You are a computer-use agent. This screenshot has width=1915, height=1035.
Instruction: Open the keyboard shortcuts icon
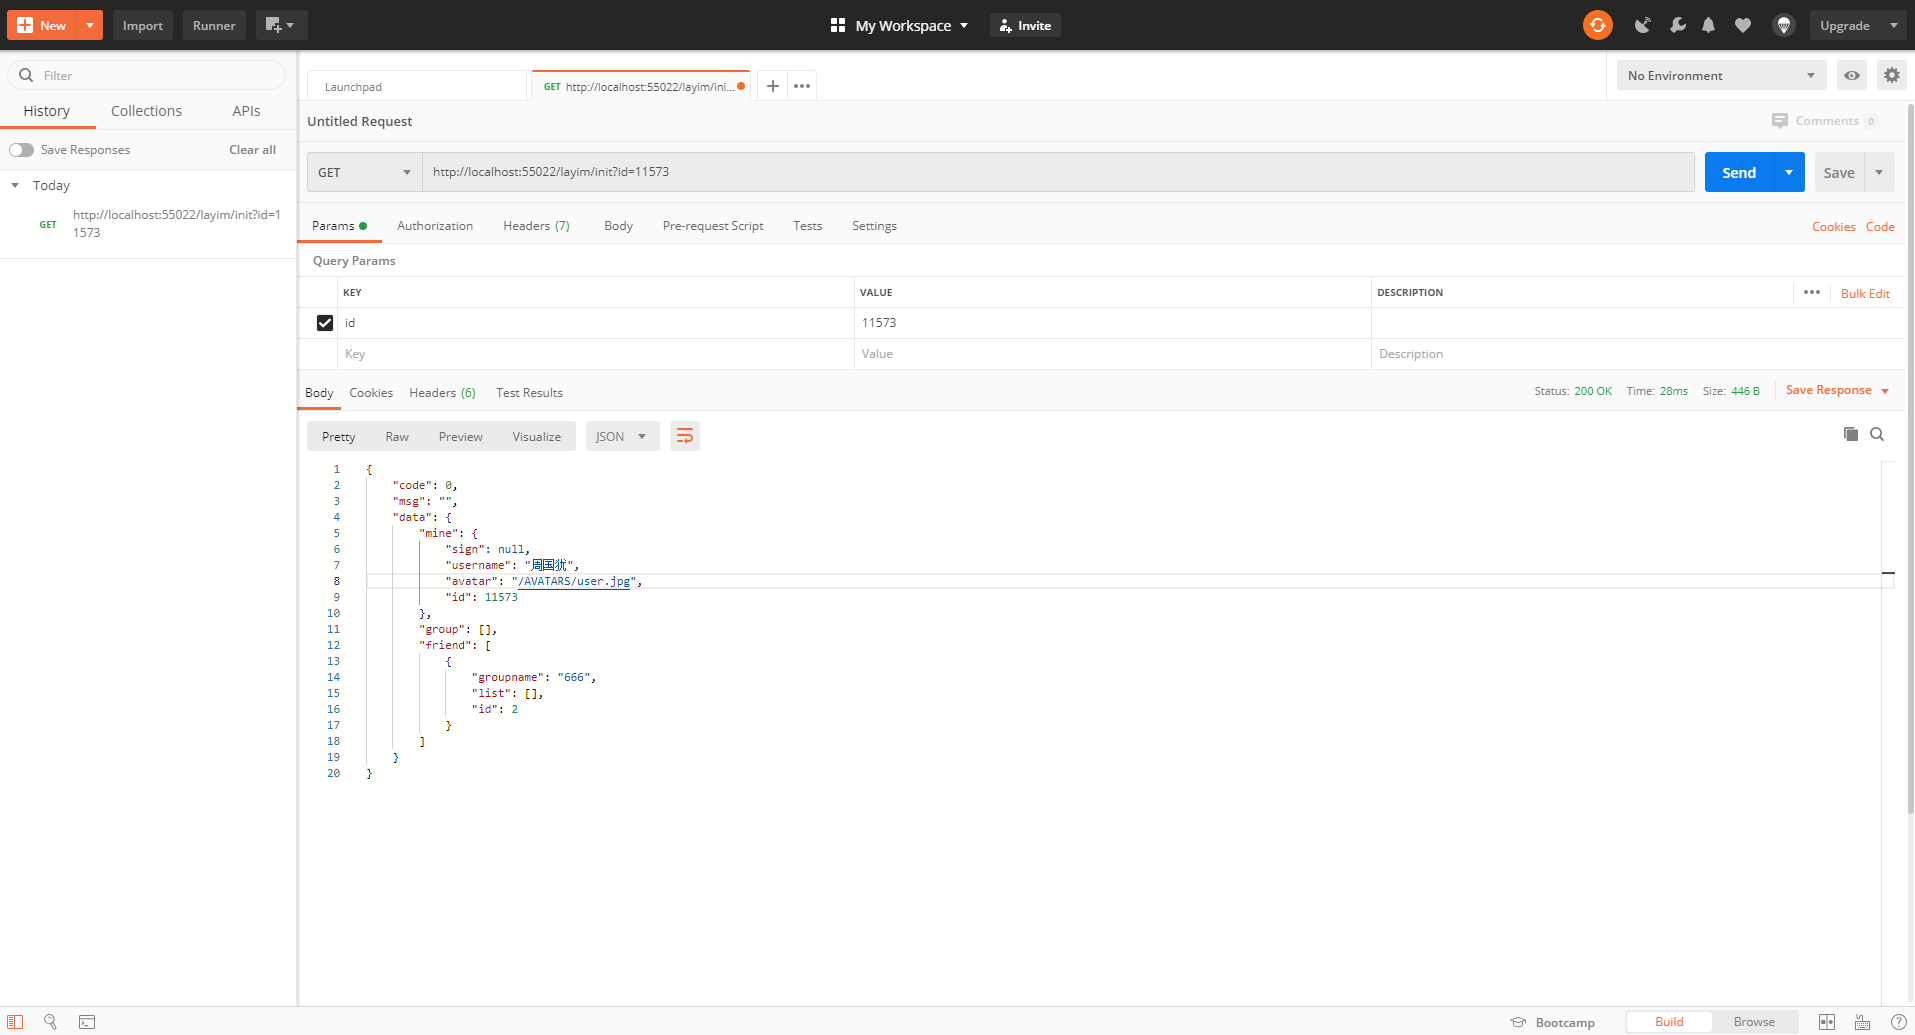(x=1862, y=1022)
